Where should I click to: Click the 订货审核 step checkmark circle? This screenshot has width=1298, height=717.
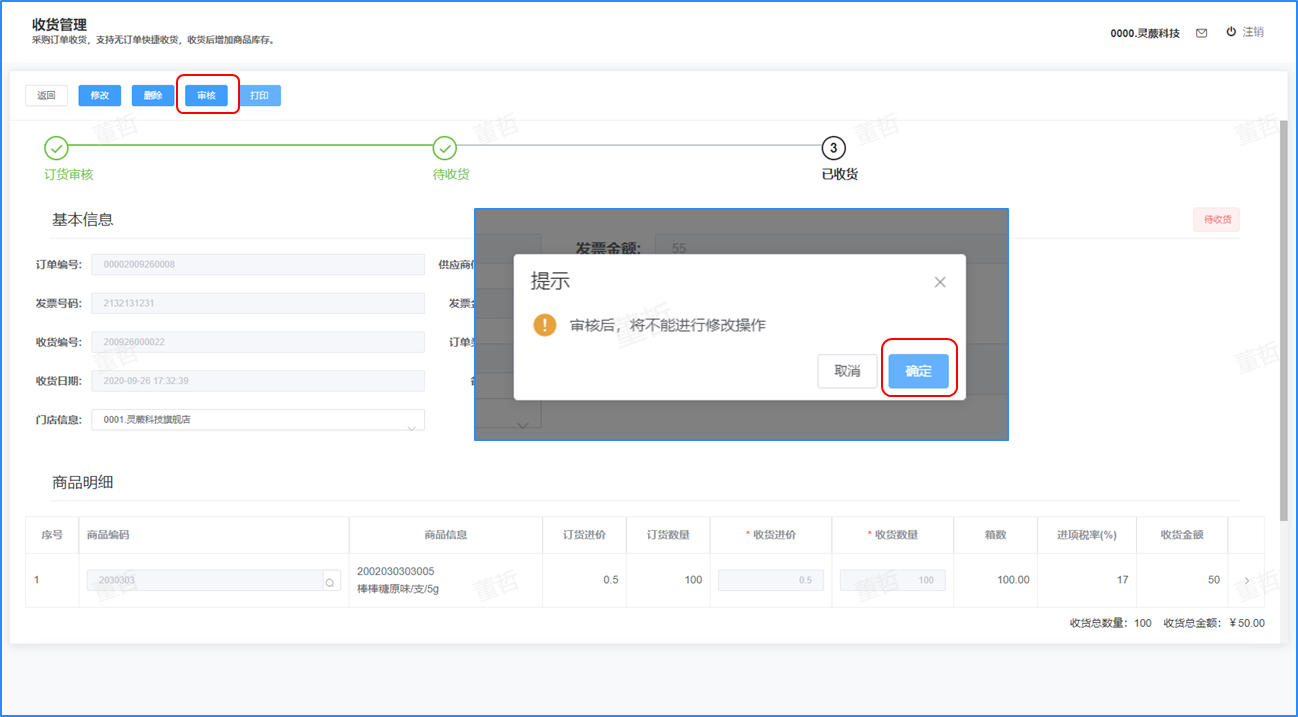pos(56,149)
